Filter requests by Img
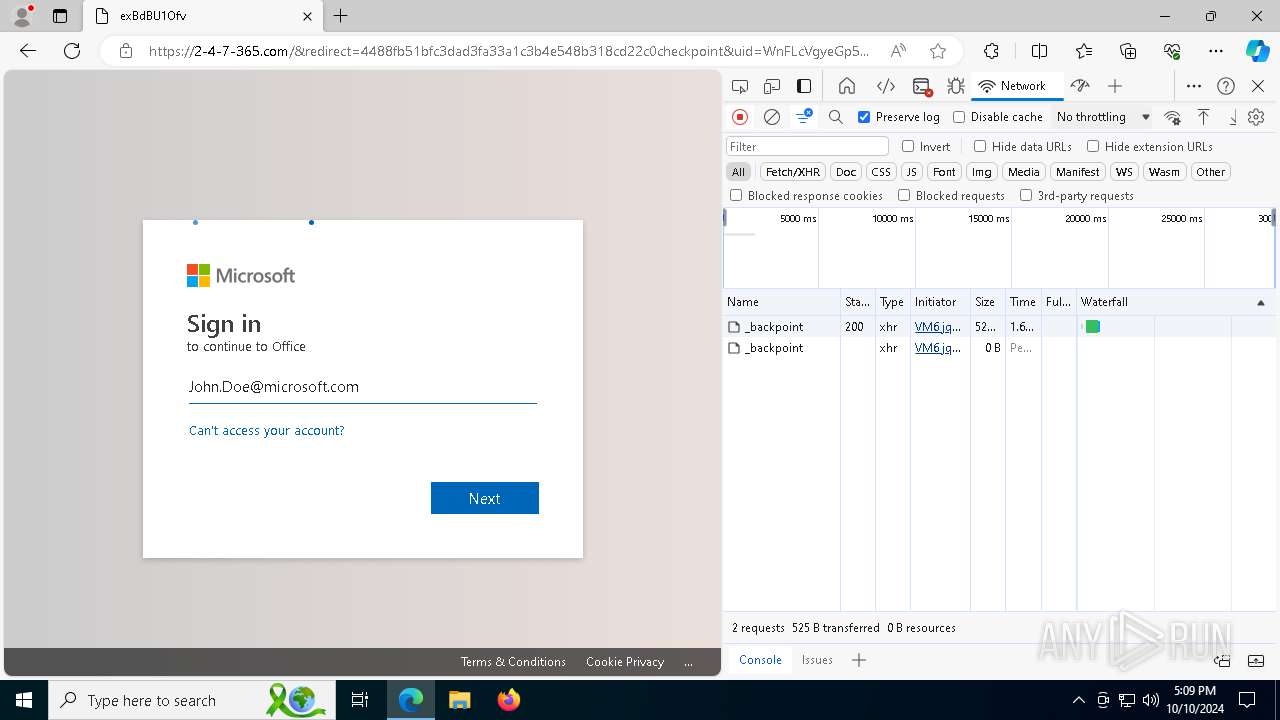 point(982,172)
